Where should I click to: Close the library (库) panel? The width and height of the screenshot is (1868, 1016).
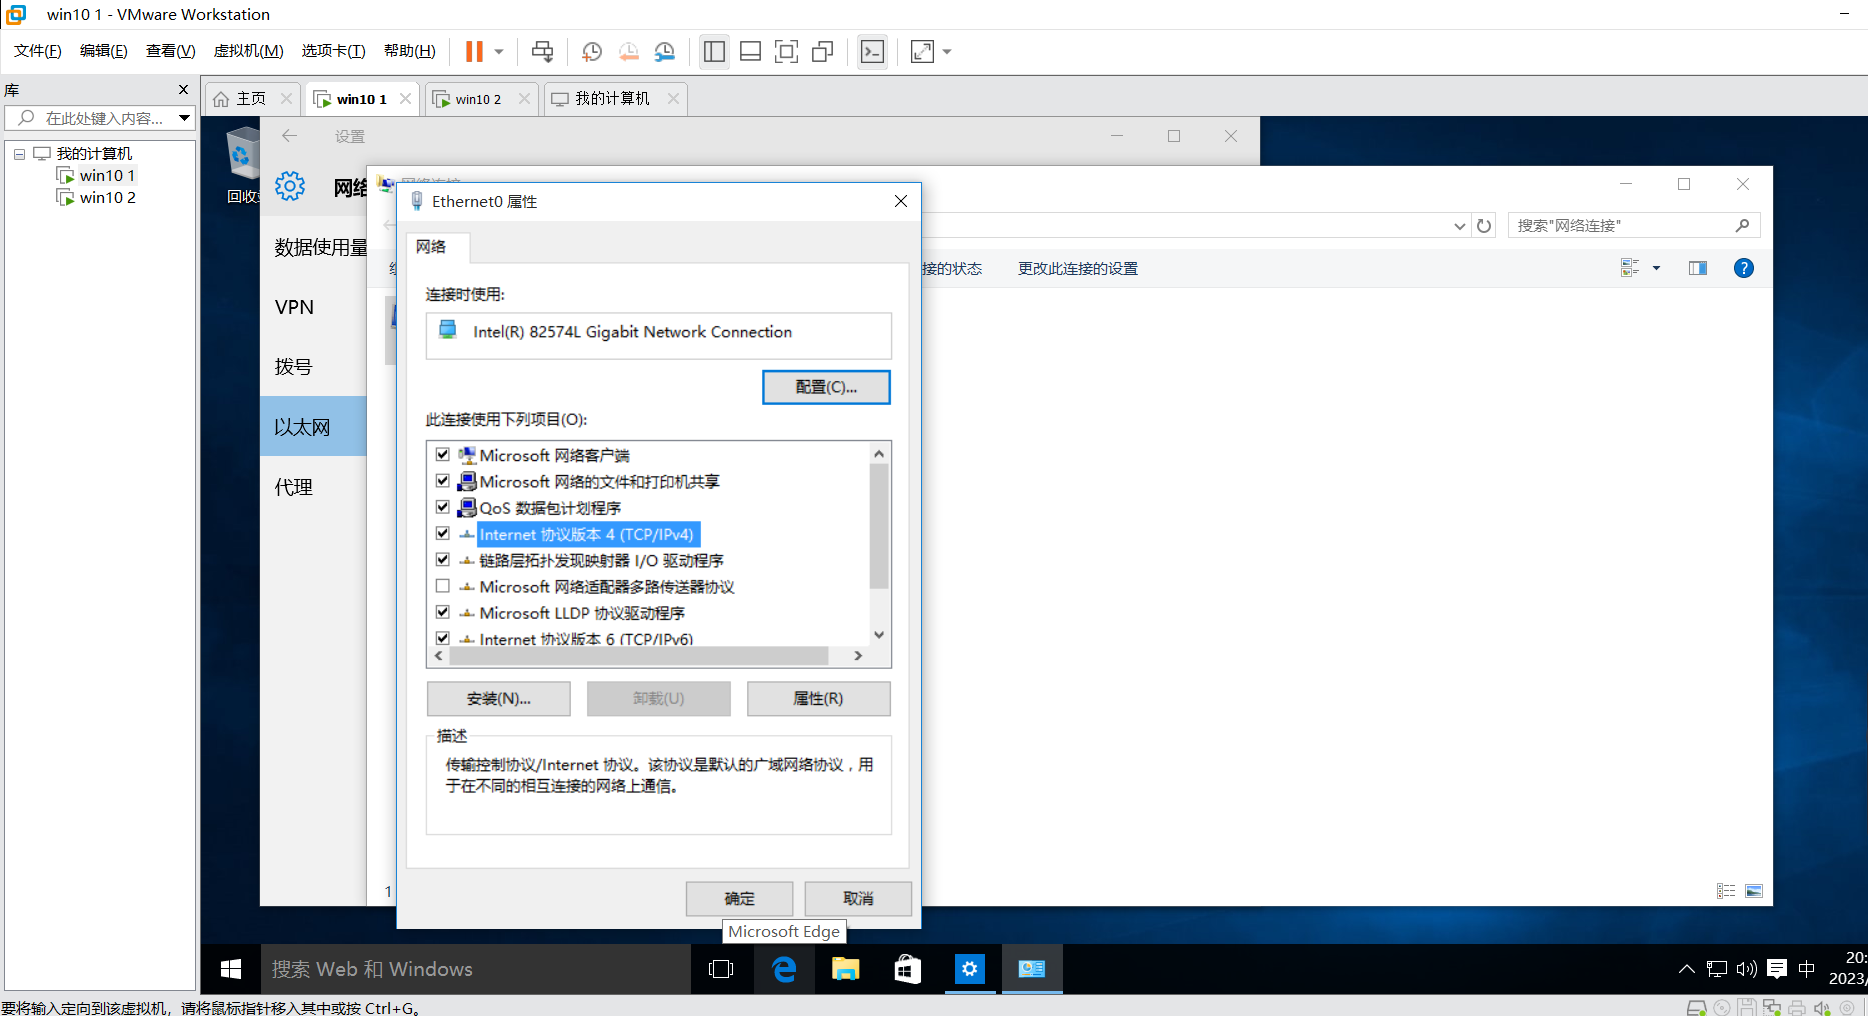click(183, 90)
